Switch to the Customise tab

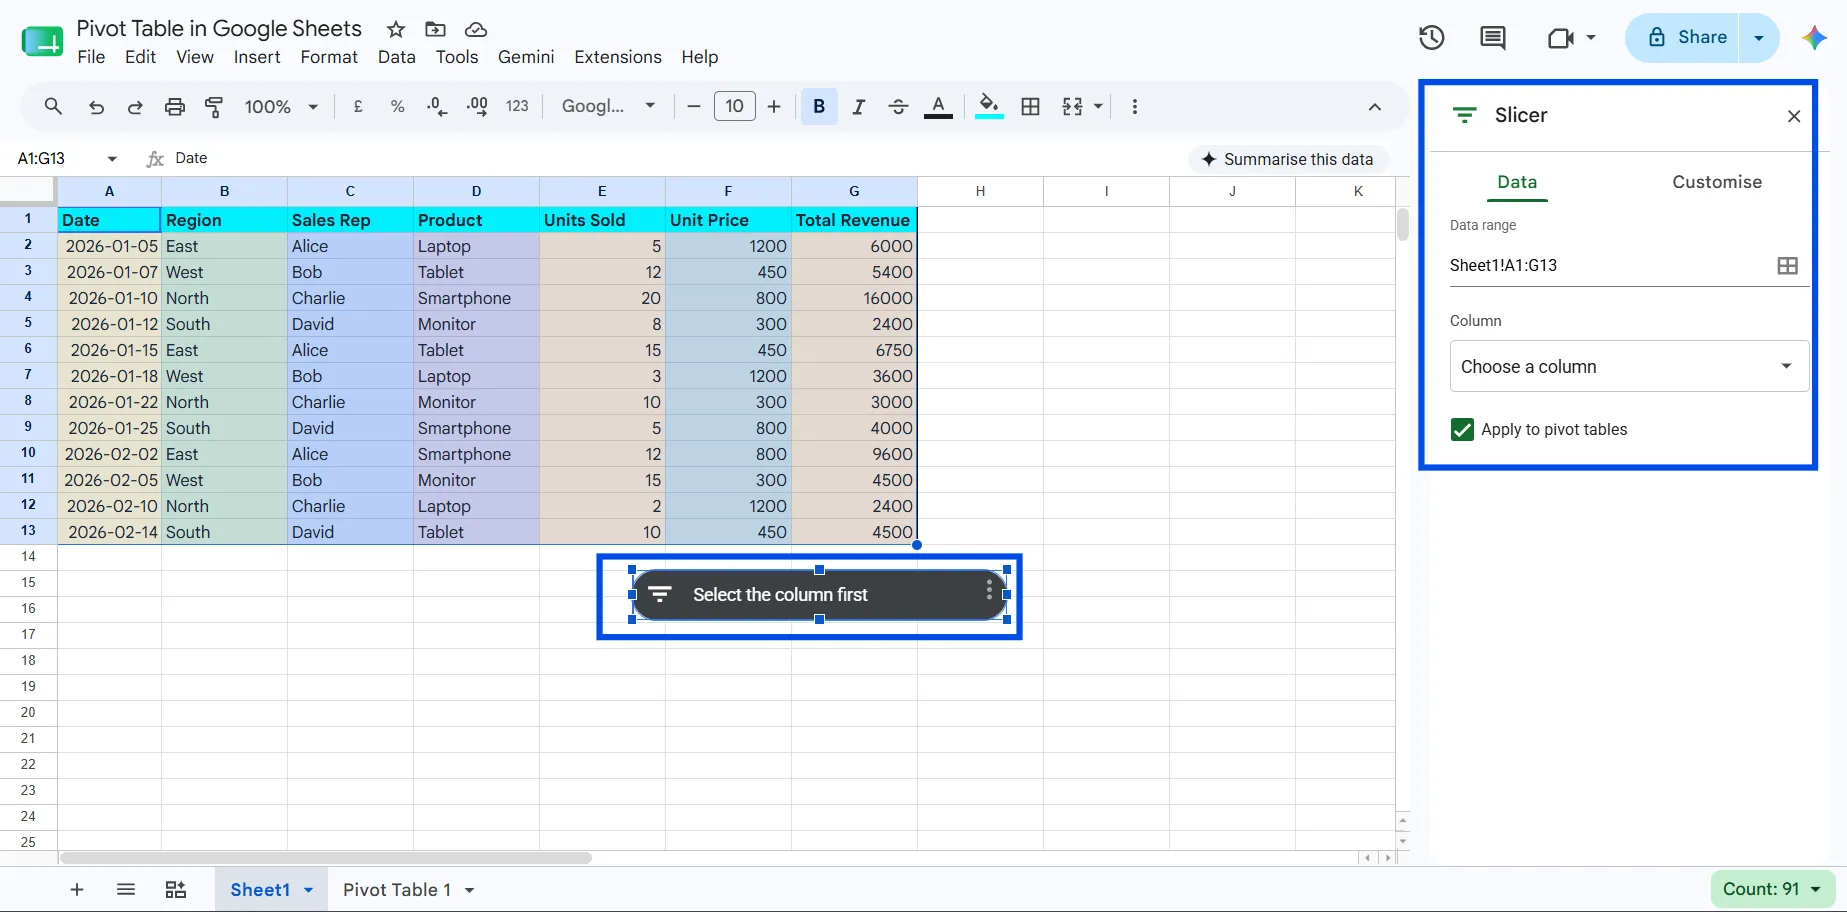(x=1717, y=182)
